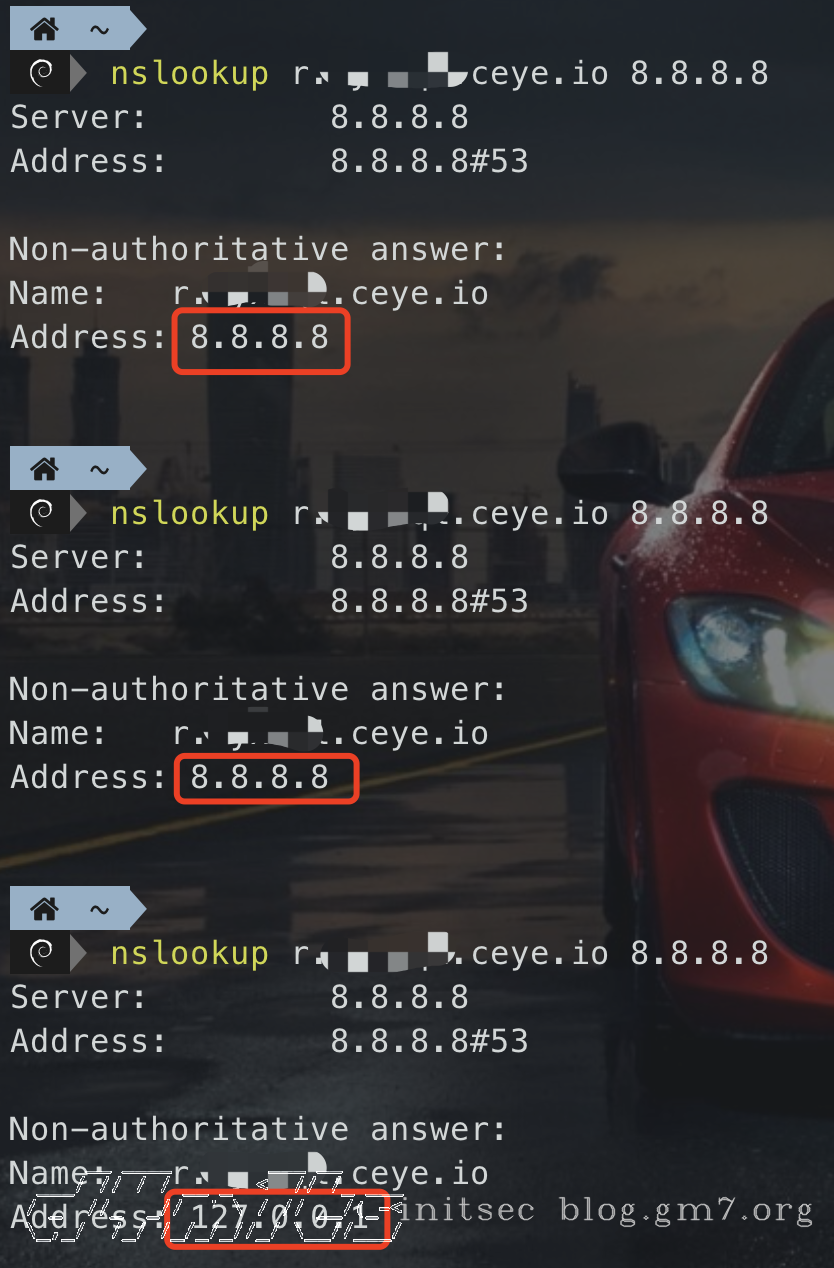Click the red-boxed 127.0.0.1 address result
834x1268 pixels.
[276, 1218]
